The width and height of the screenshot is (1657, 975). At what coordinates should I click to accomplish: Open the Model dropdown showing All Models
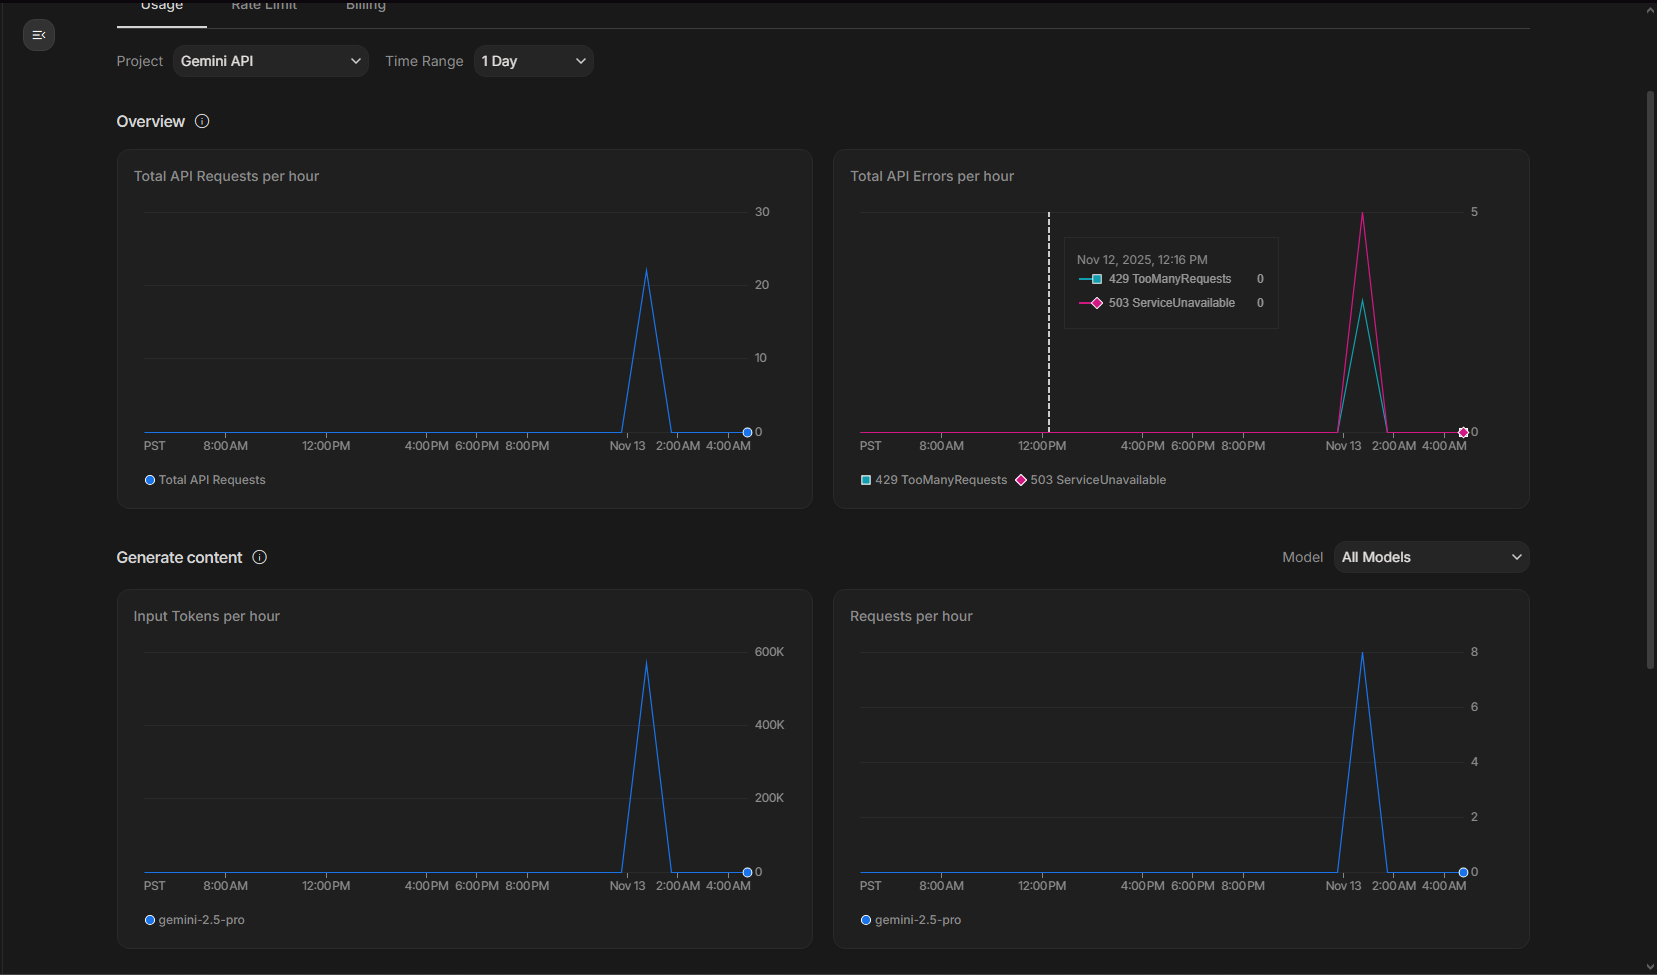(x=1432, y=557)
